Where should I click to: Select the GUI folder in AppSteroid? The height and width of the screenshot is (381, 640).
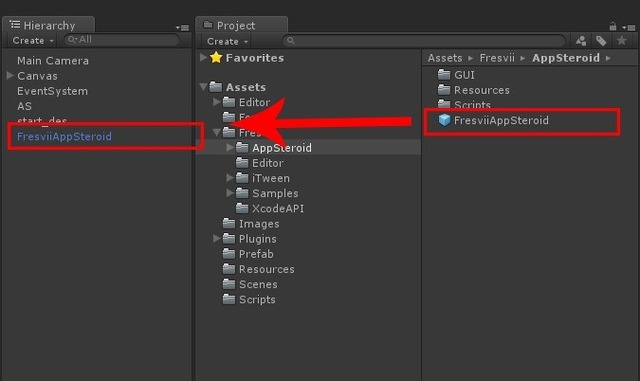pos(456,75)
